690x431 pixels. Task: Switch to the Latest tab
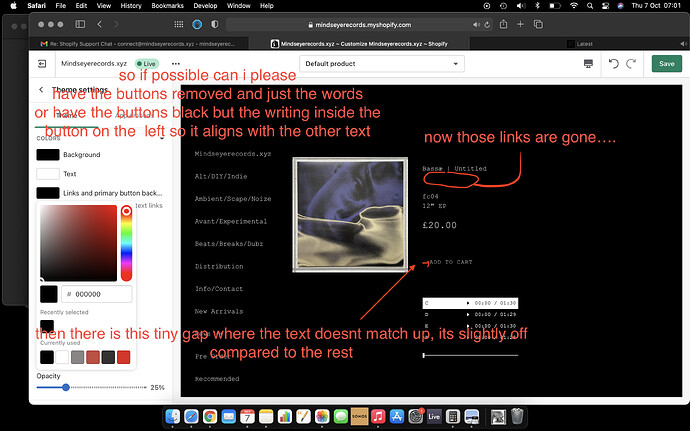point(580,44)
